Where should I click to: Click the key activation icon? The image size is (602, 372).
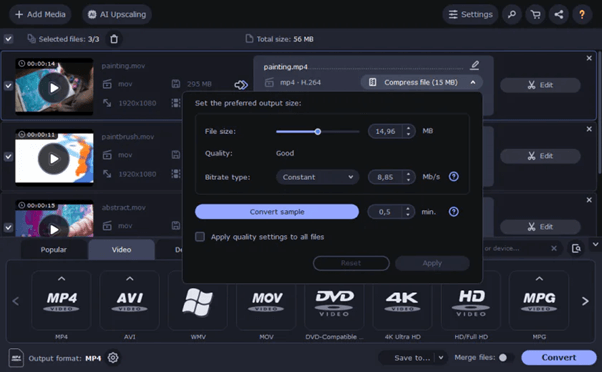point(512,15)
